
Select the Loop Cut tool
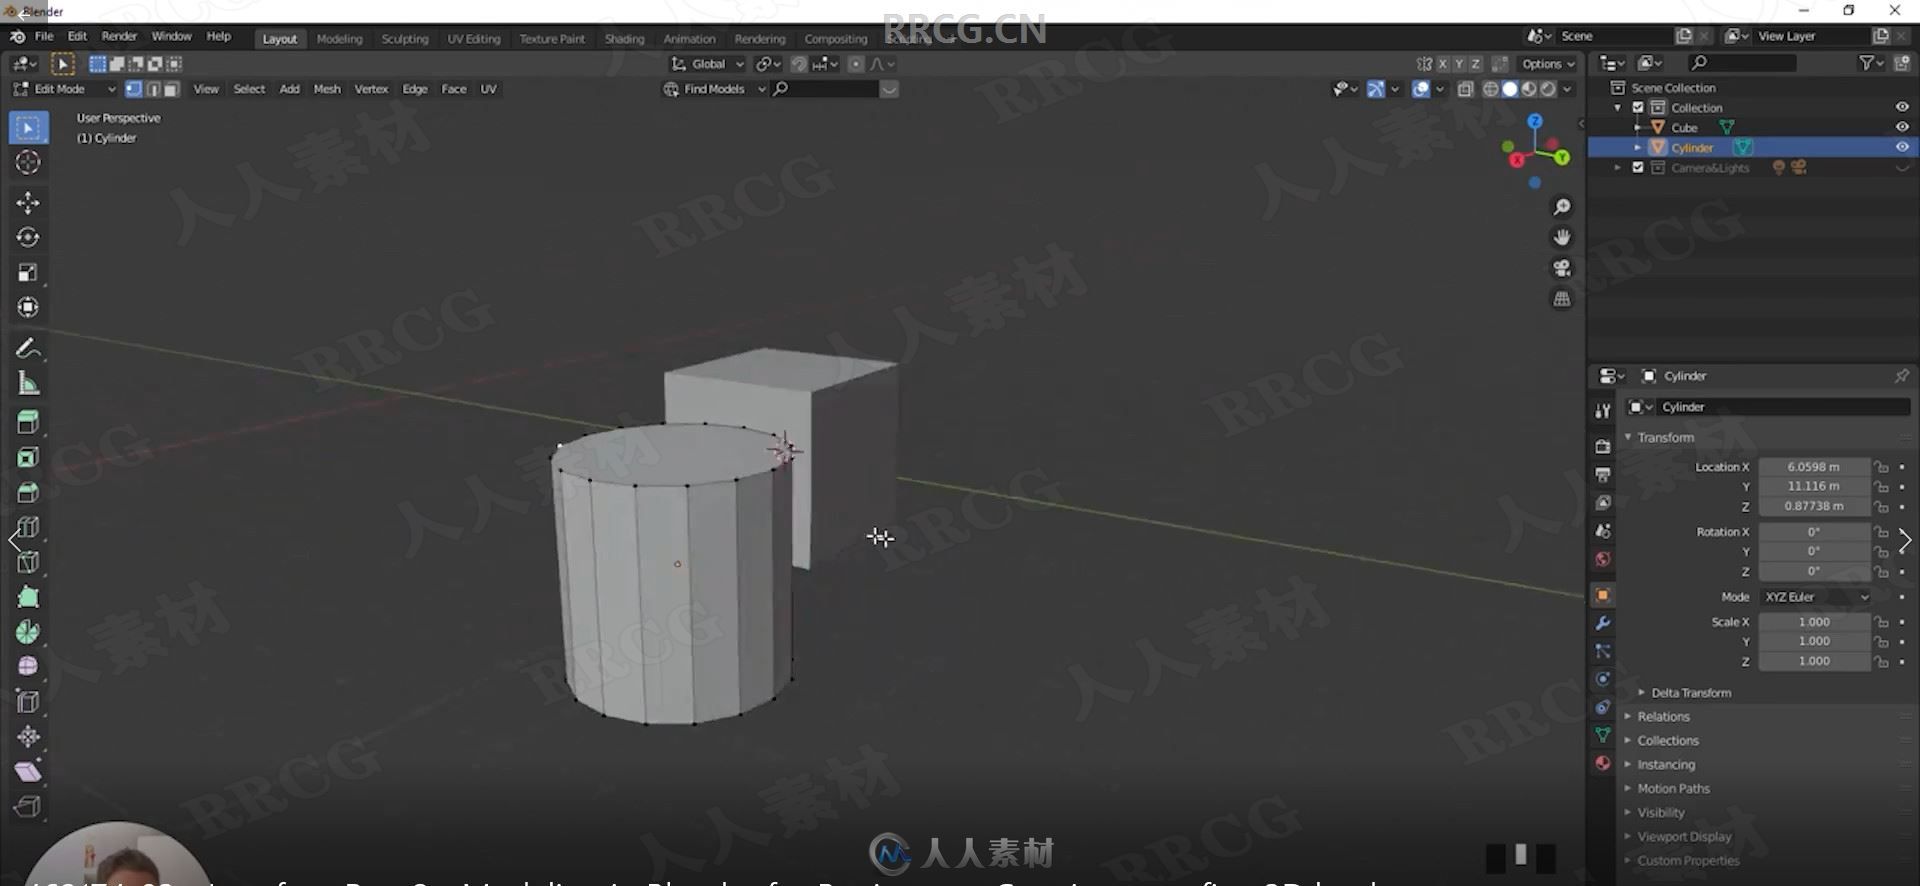[28, 527]
